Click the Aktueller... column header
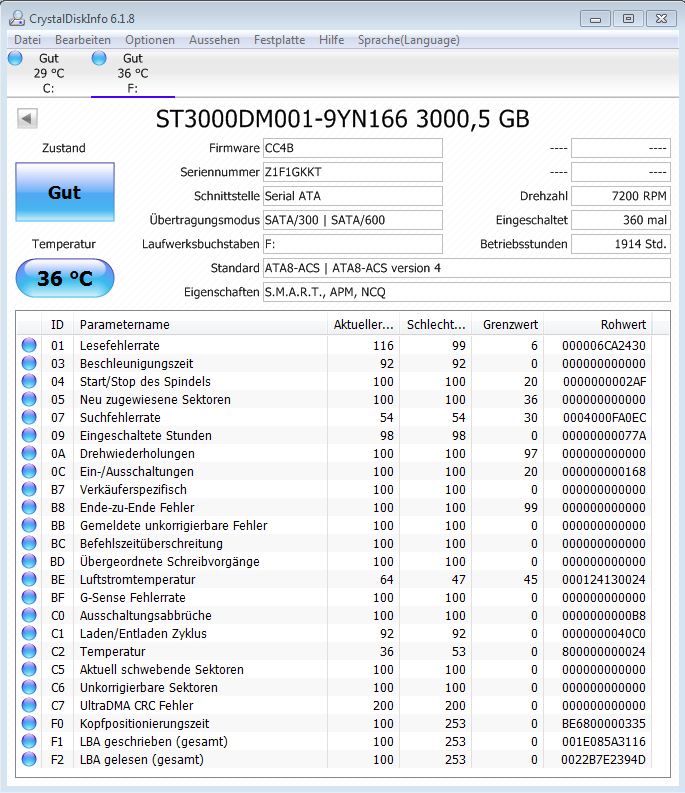 363,325
